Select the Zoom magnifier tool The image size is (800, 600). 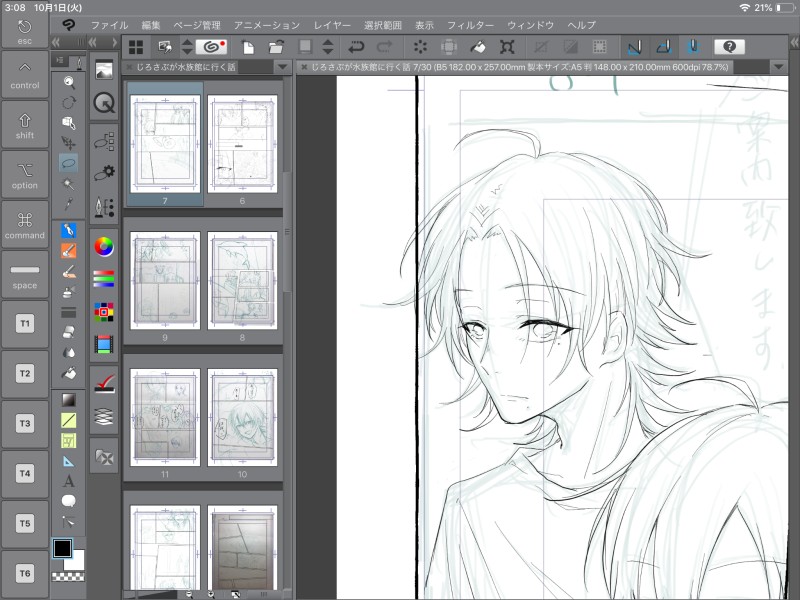click(68, 83)
